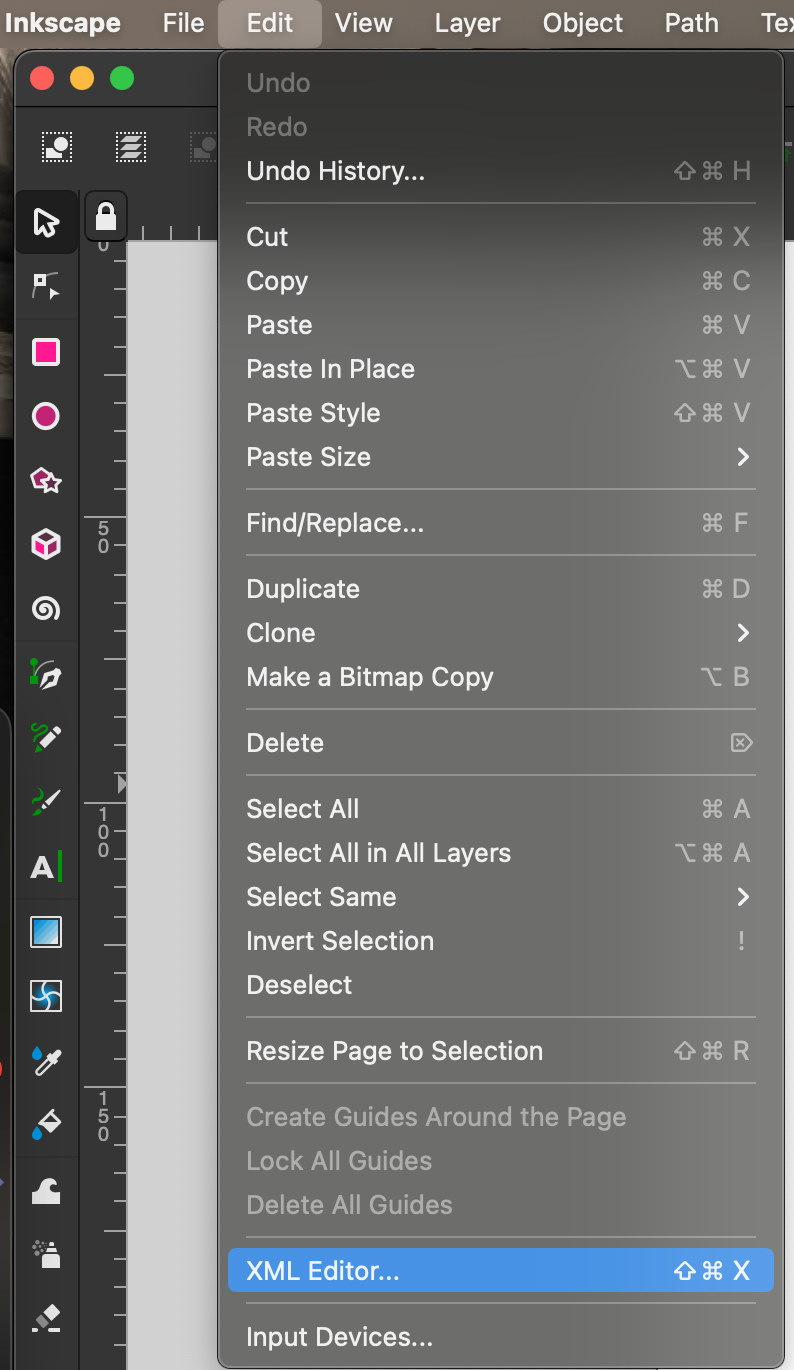
Task: Choose Delete from Edit menu
Action: [x=501, y=743]
